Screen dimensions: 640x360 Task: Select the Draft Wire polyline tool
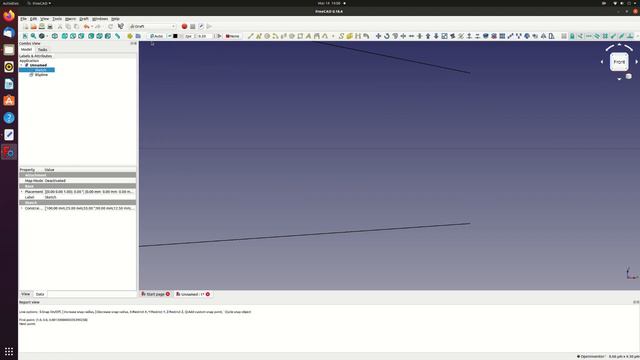259,36
